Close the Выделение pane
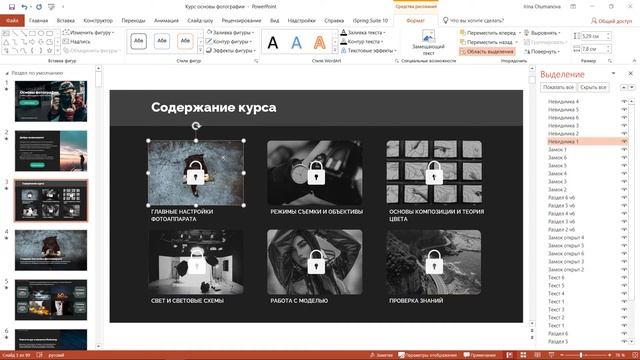This screenshot has height=360, width=640. (x=630, y=73)
